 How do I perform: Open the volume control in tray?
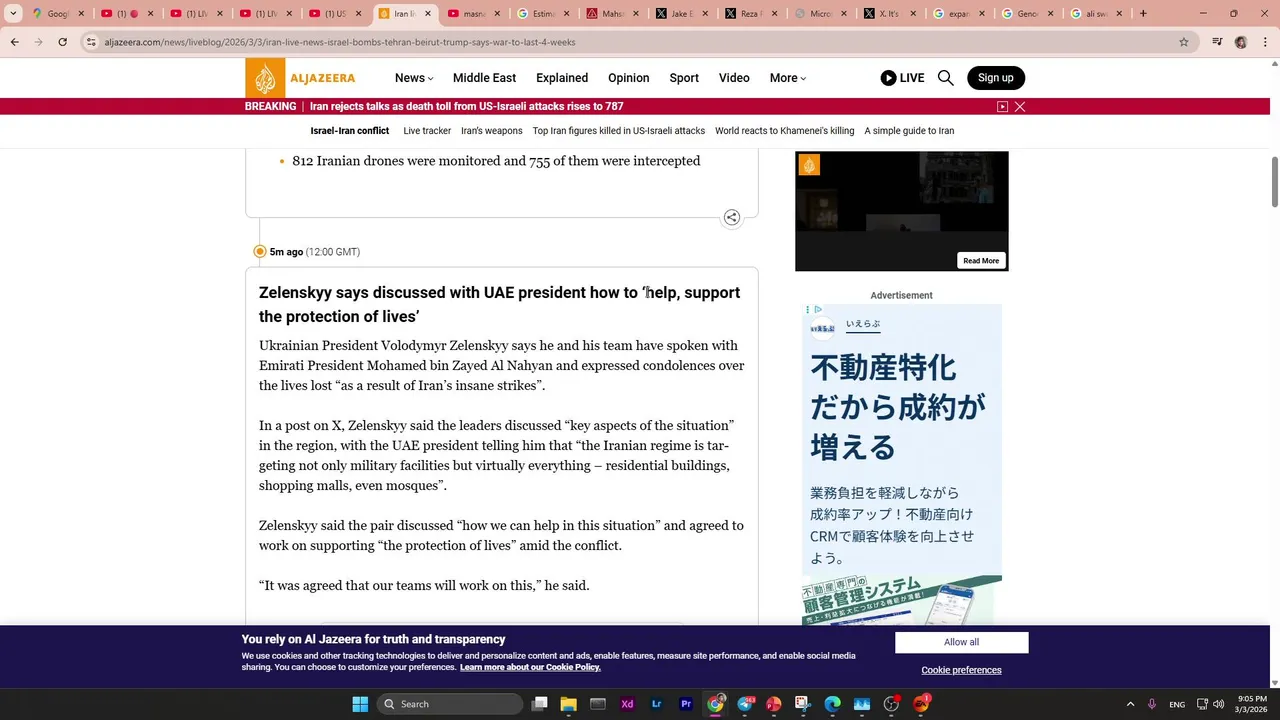tap(1218, 704)
